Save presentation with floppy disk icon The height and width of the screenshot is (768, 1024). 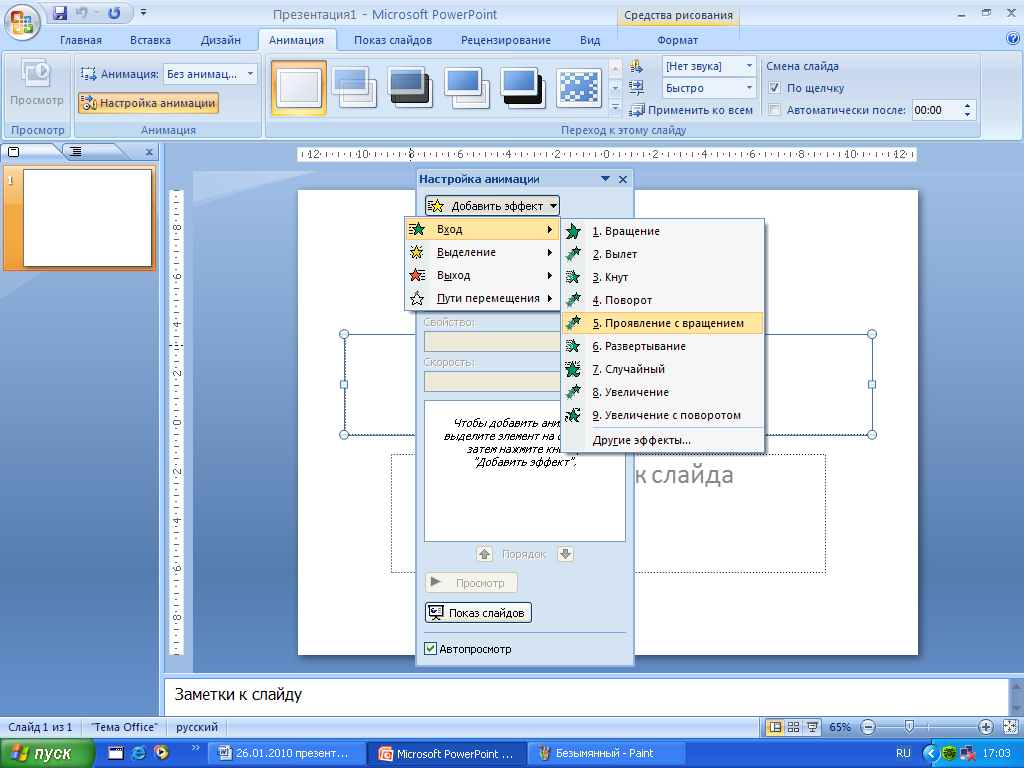60,12
